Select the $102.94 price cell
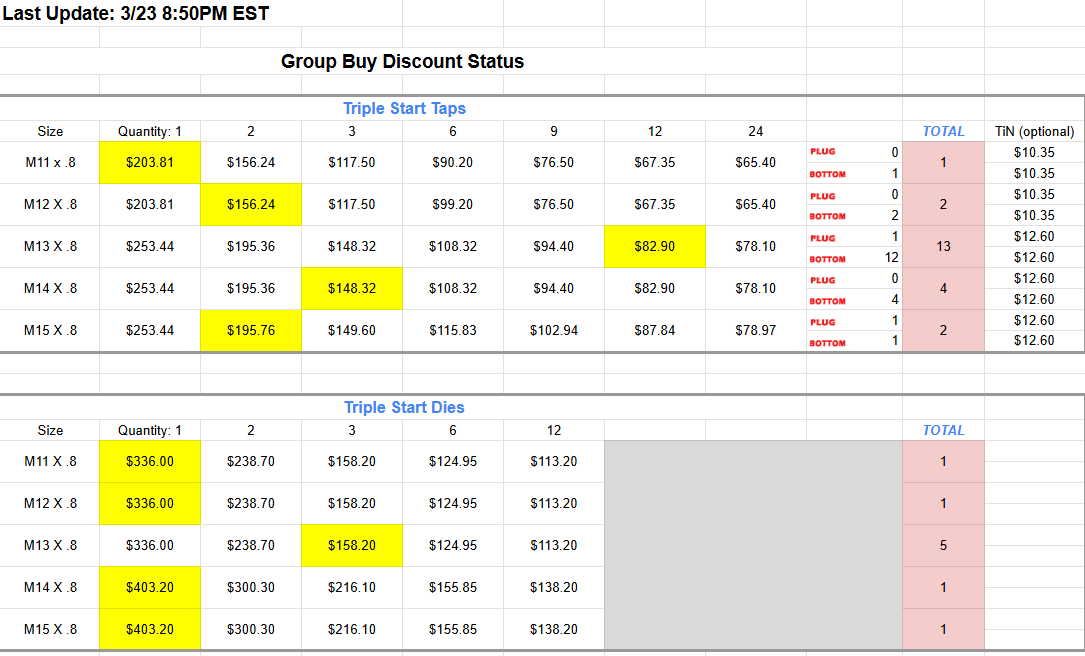 [554, 330]
